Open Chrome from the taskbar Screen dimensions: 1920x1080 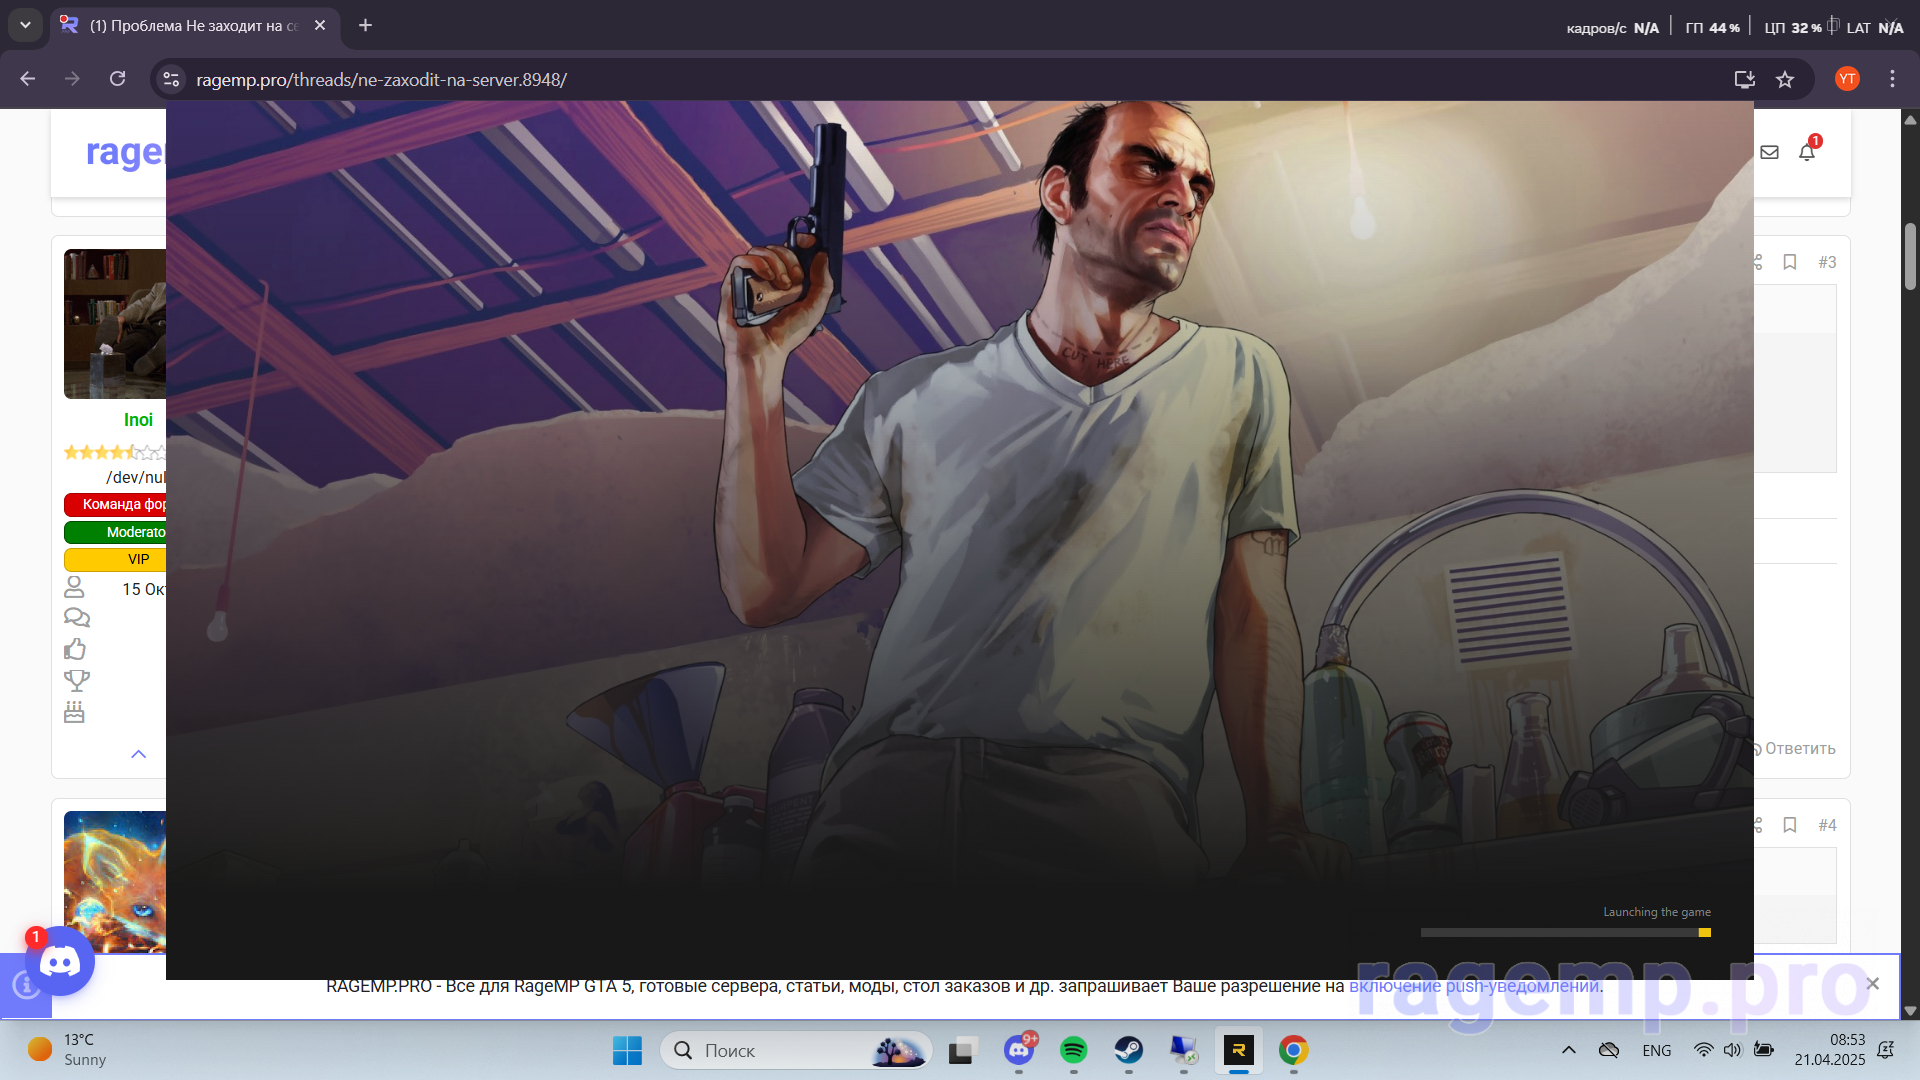pos(1293,1050)
